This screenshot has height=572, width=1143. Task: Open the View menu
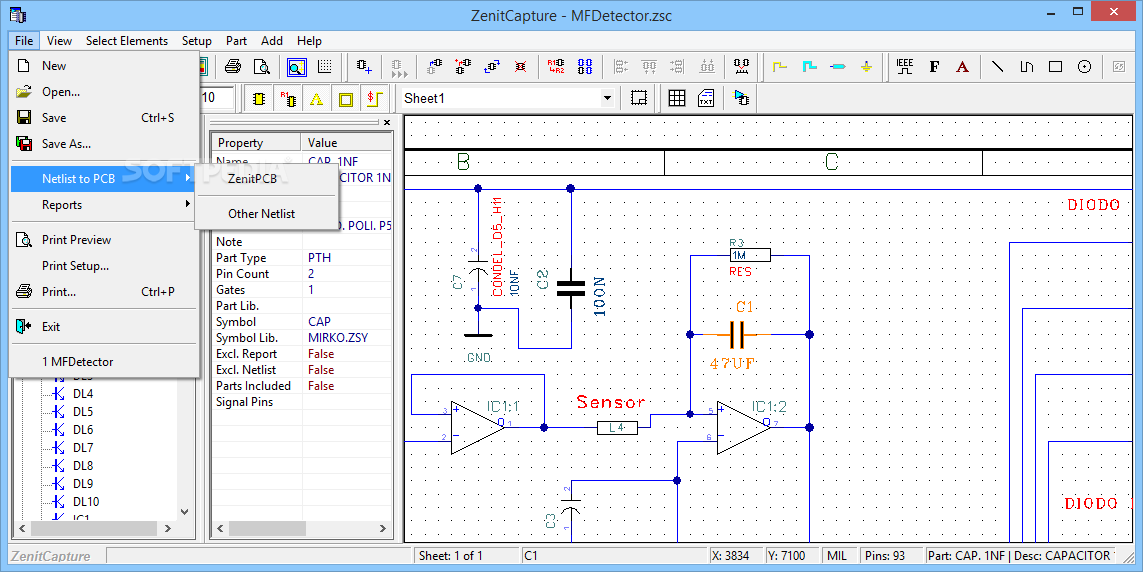tap(59, 41)
